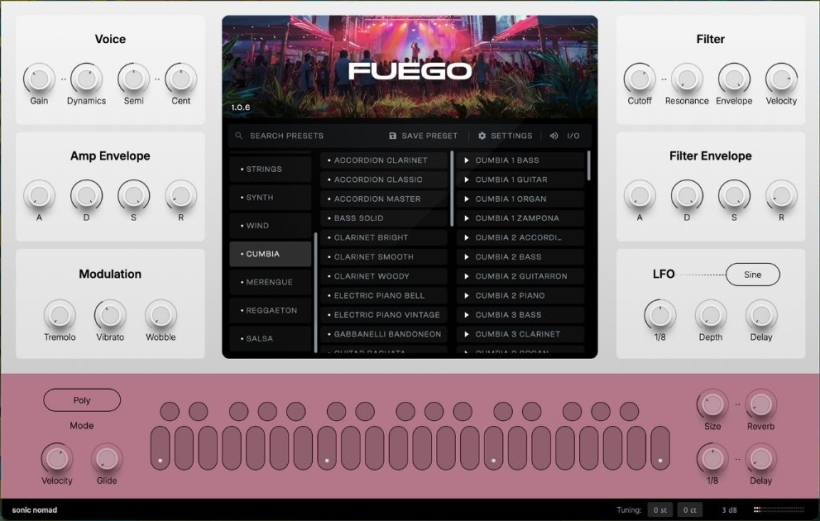
Task: Click the Tuning 0 ct cents field
Action: (690, 509)
